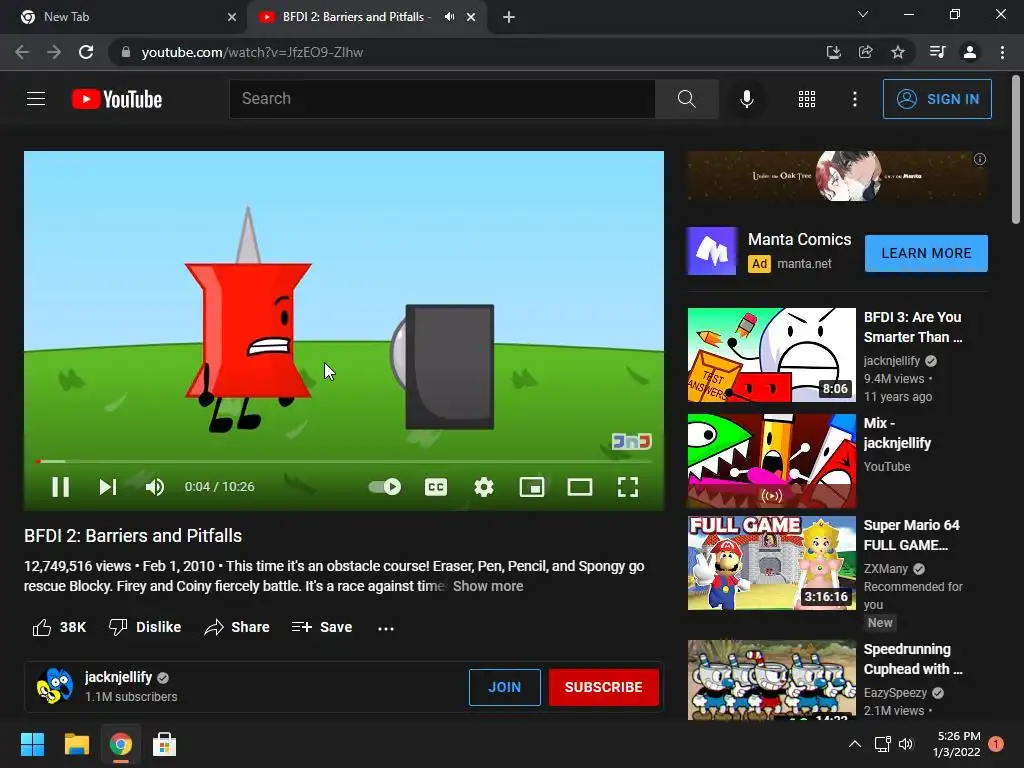Viewport: 1024px width, 768px height.
Task: Open jacknjellify channel avatar
Action: [55, 686]
